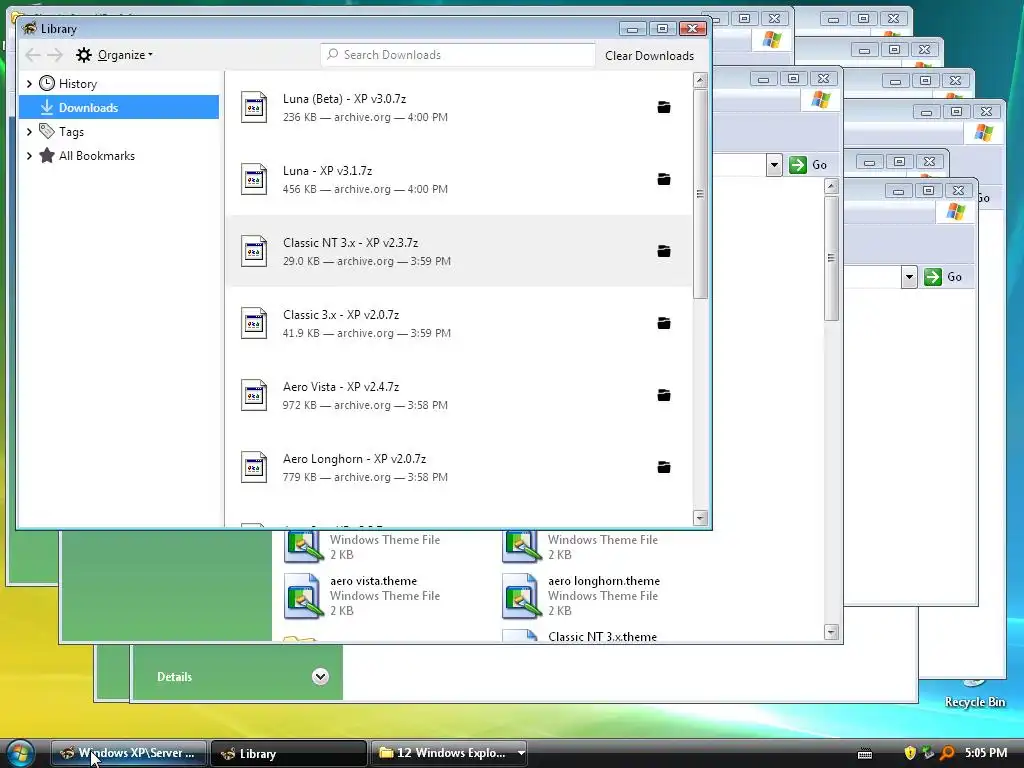Click the Library downloads scrollbar thumb
Screen dimensions: 1024x768
(x=700, y=194)
